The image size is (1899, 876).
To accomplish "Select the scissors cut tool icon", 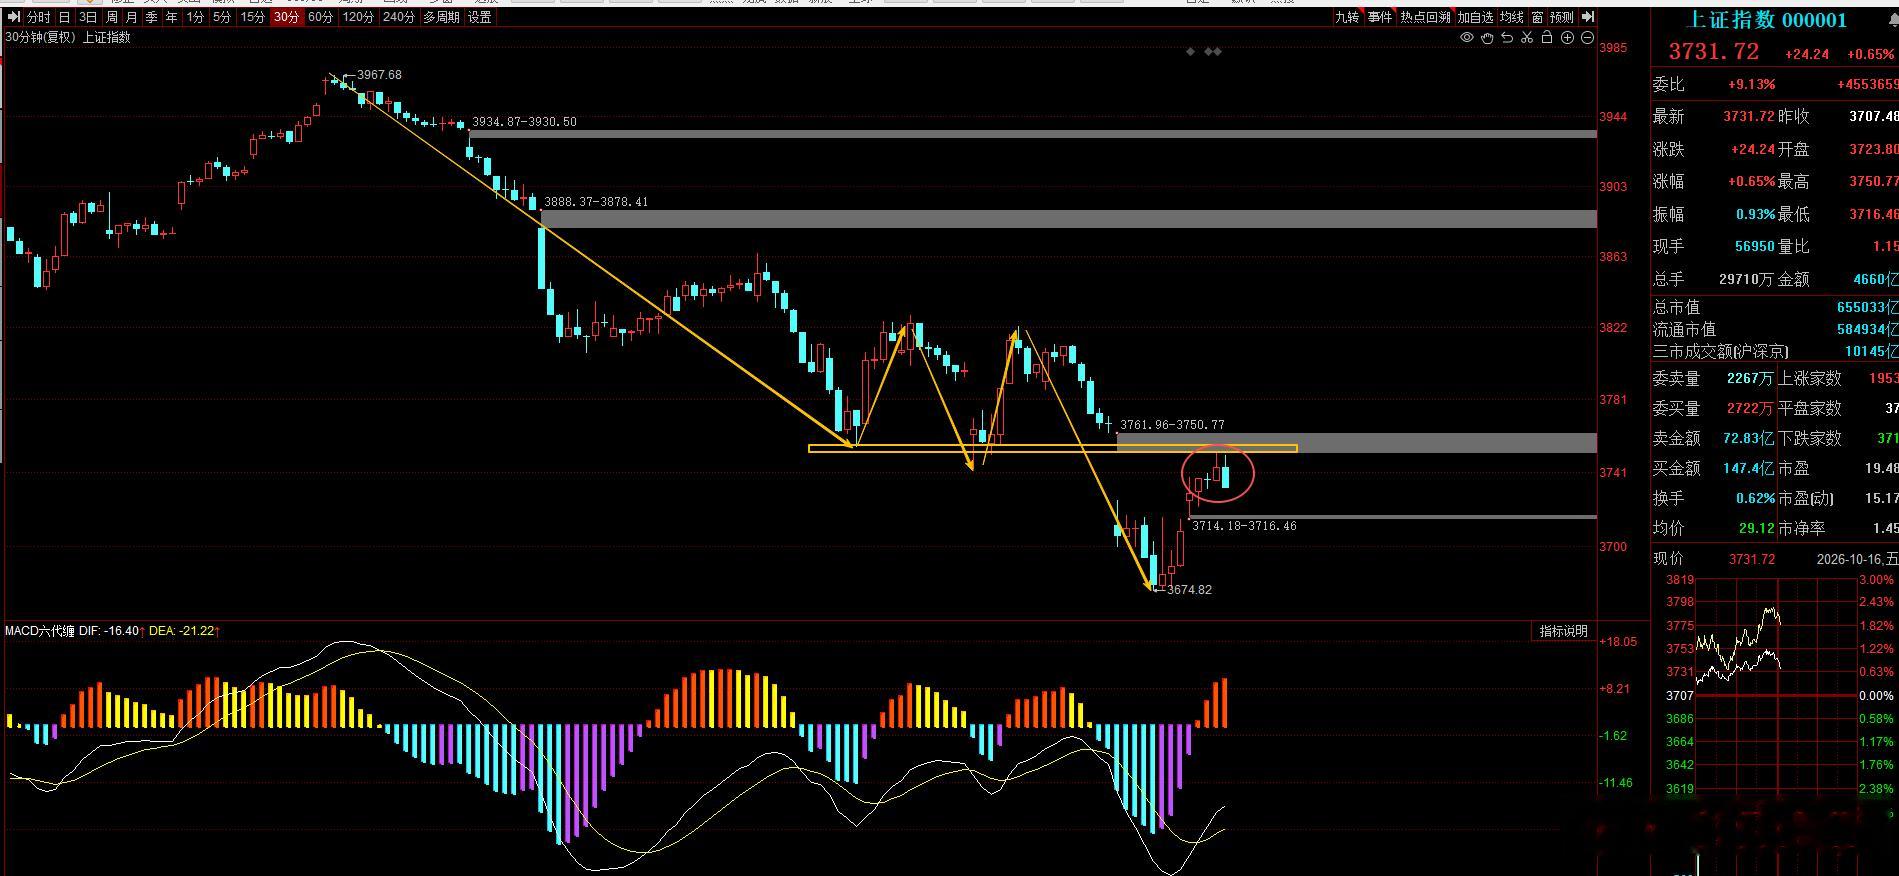I will (x=1527, y=37).
